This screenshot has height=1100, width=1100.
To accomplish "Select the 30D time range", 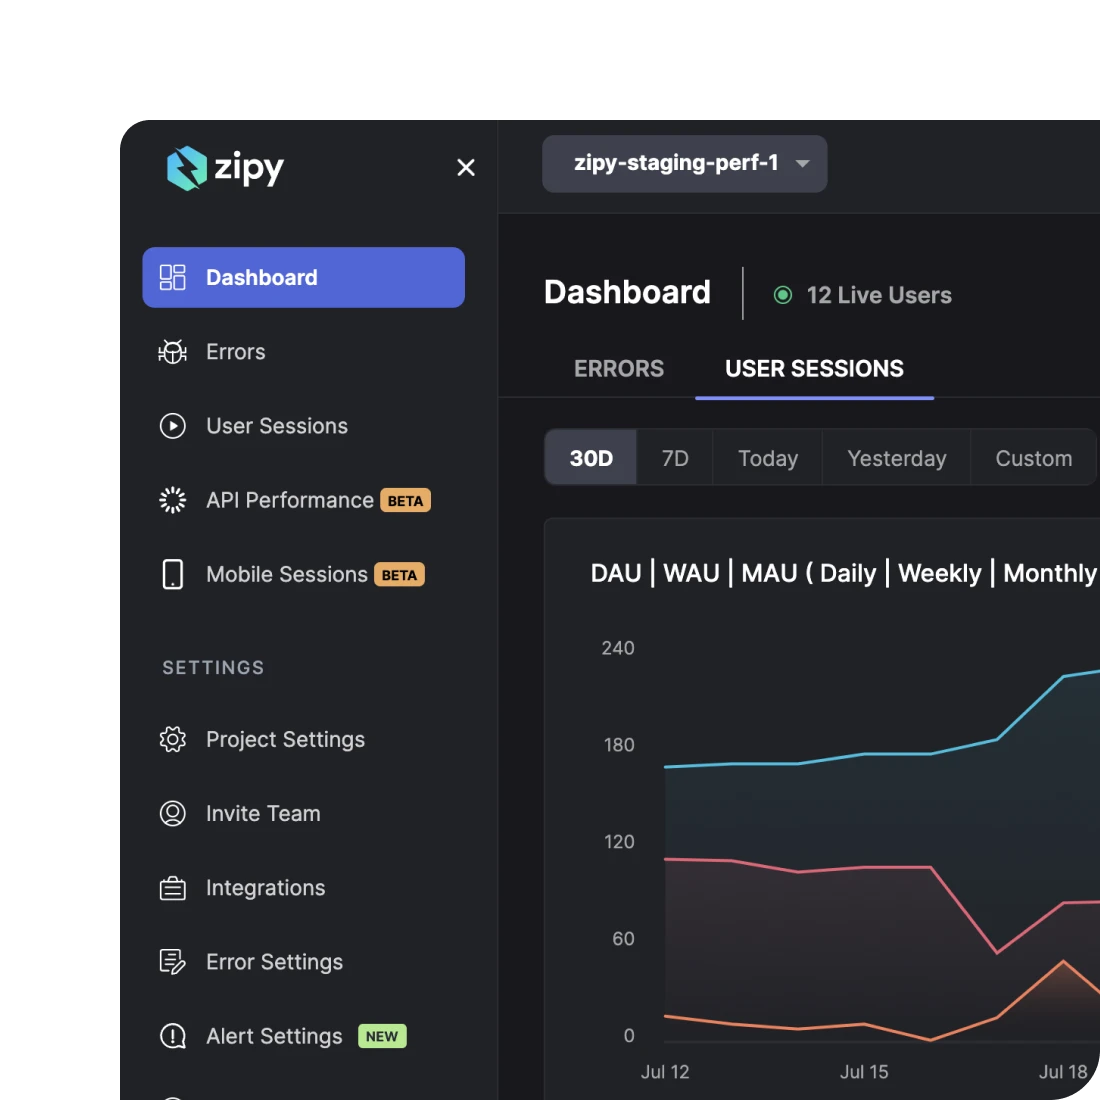I will tap(591, 458).
